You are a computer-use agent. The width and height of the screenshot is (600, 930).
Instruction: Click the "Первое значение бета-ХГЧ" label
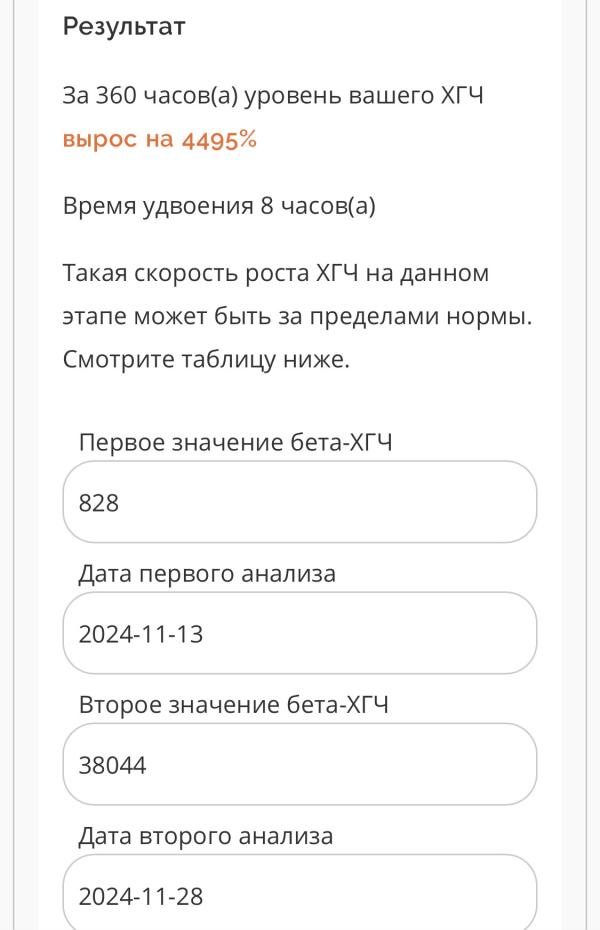234,442
